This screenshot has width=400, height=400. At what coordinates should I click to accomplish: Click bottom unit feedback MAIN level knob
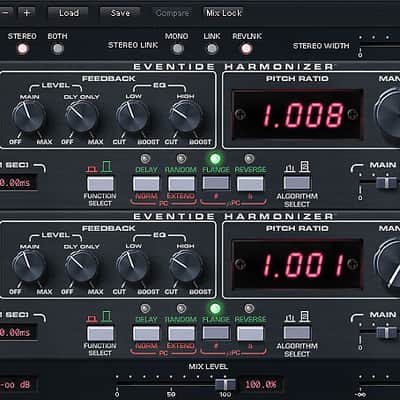coord(29,266)
